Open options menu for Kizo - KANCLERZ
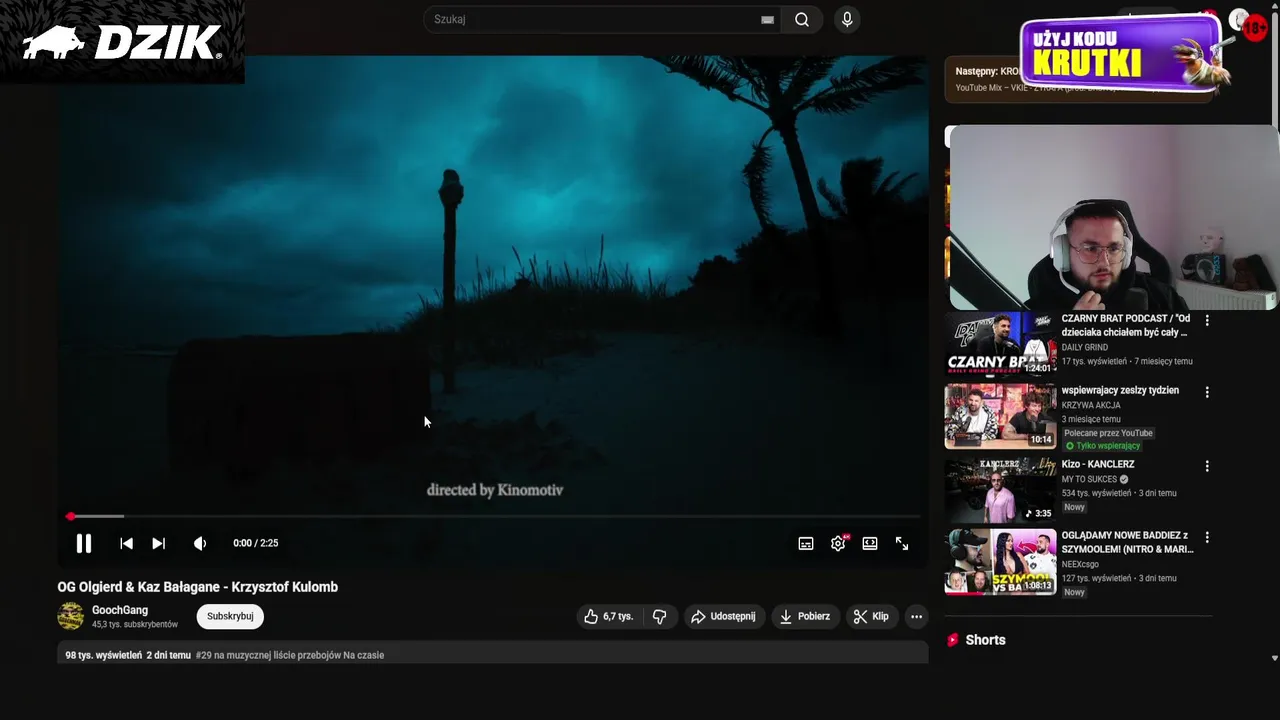1280x720 pixels. (x=1207, y=466)
